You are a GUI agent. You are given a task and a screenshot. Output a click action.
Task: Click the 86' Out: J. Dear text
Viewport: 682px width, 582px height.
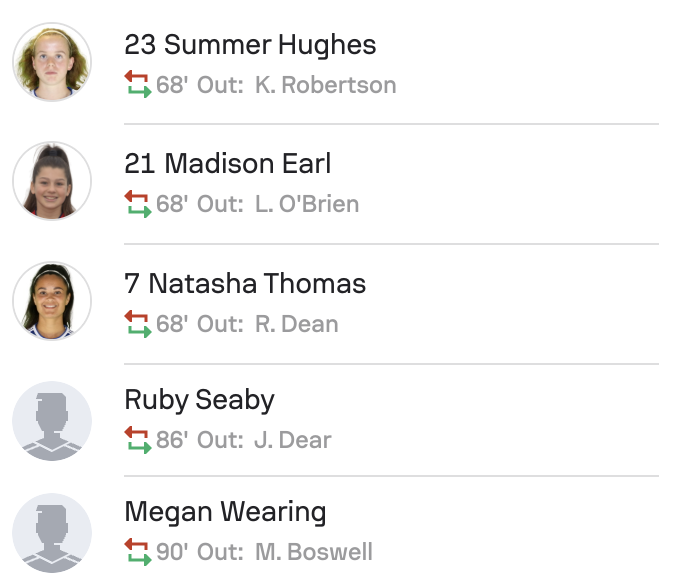pyautogui.click(x=243, y=440)
